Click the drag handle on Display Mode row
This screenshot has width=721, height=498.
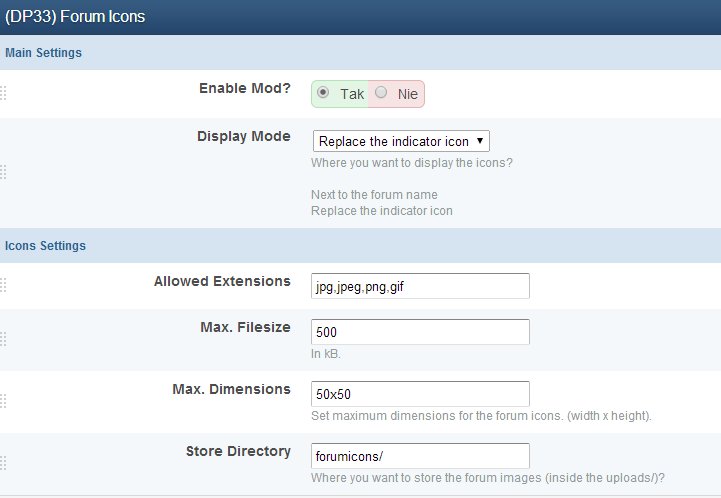(x=3, y=172)
